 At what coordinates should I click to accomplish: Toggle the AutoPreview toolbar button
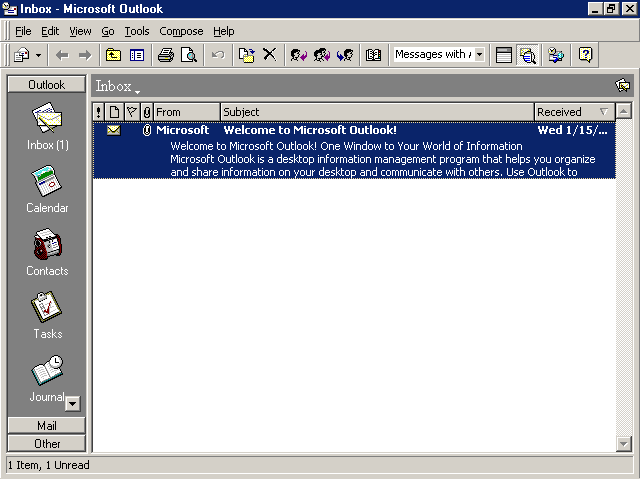click(x=527, y=55)
